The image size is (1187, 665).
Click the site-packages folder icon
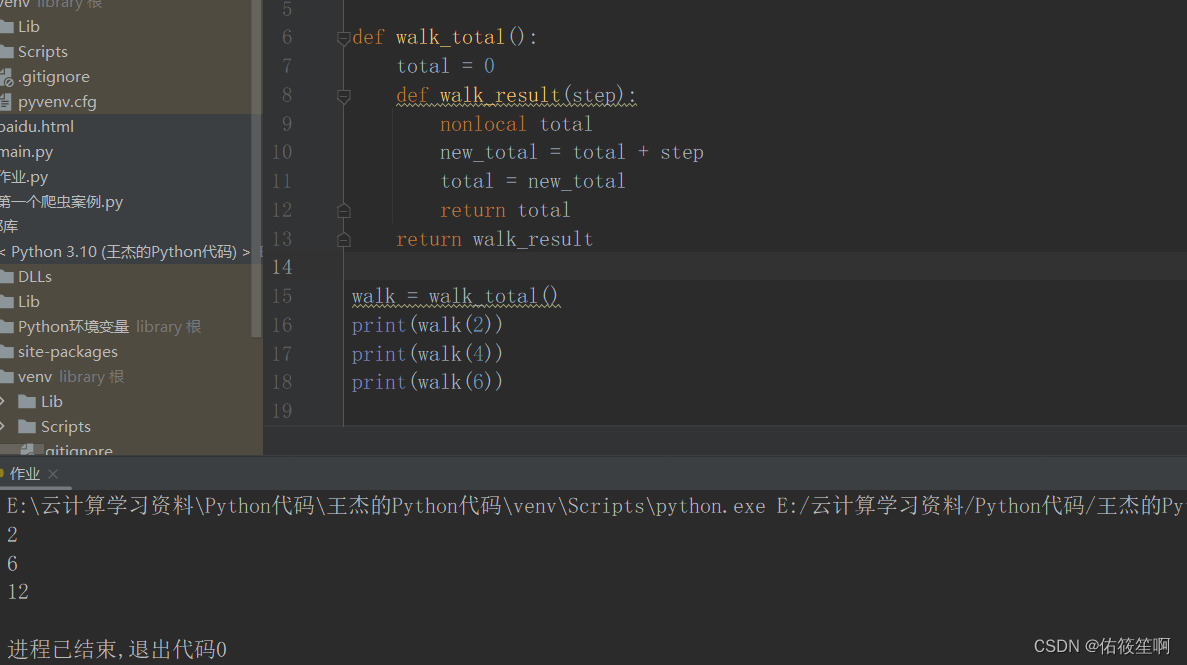(x=7, y=351)
